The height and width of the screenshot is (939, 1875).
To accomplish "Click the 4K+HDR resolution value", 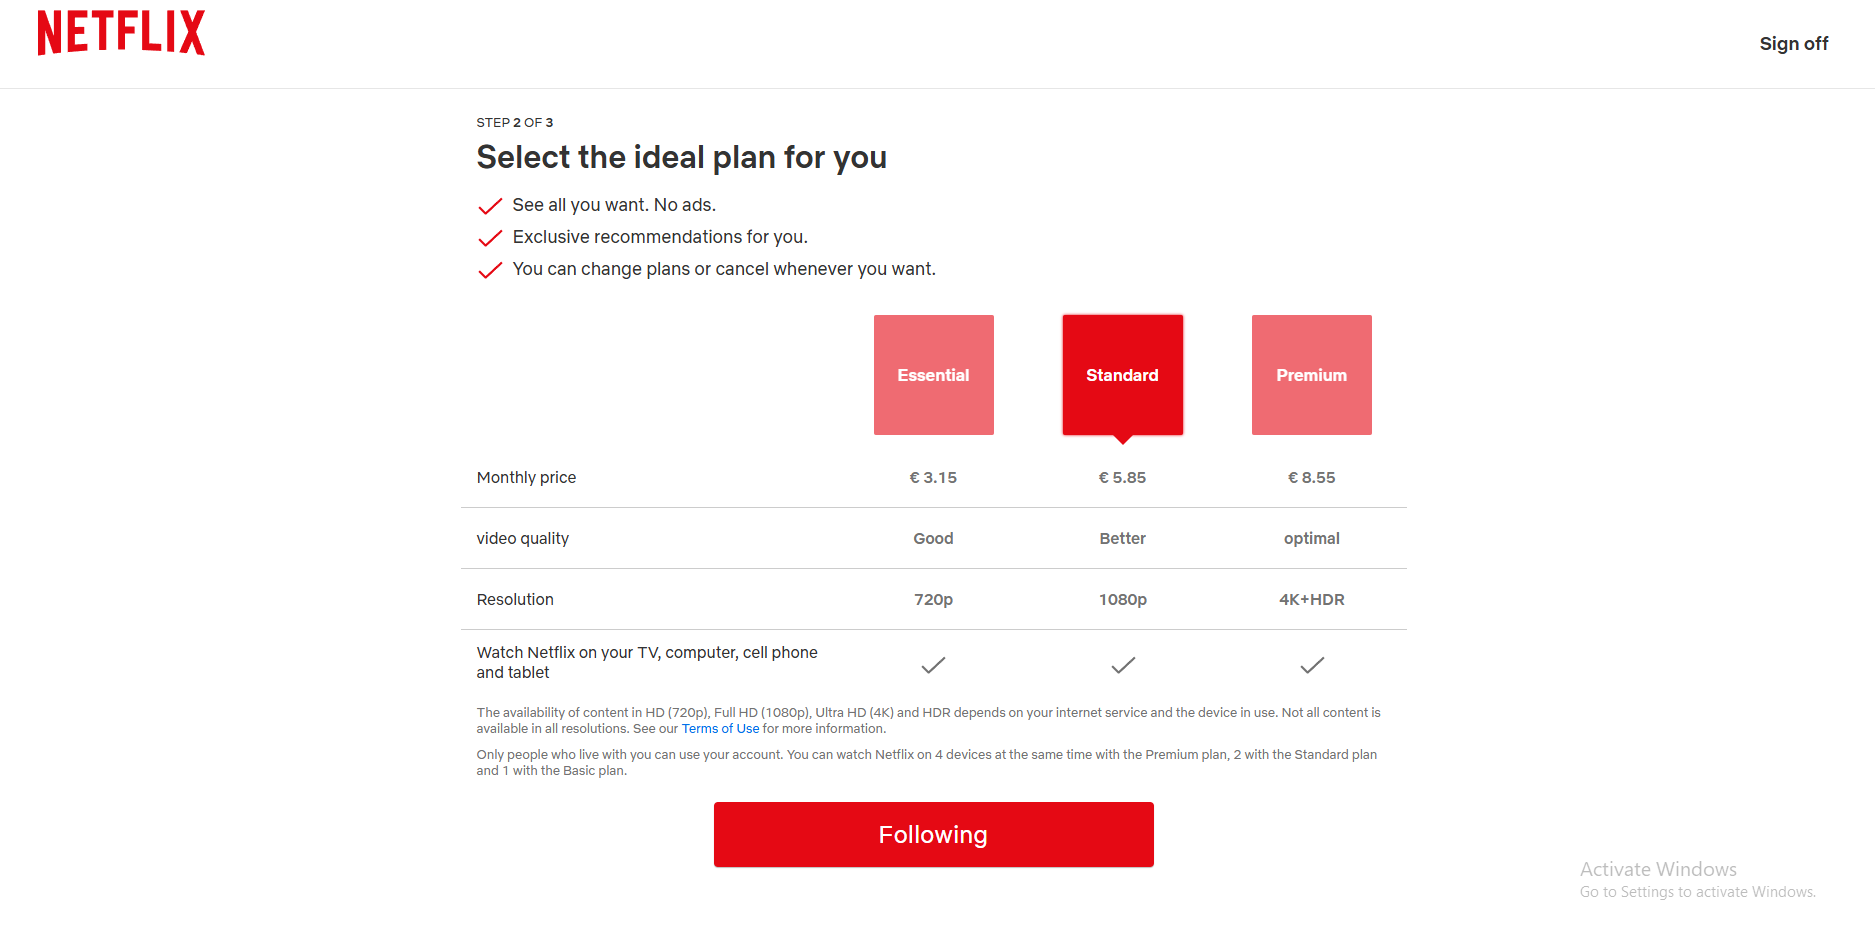I will coord(1311,600).
